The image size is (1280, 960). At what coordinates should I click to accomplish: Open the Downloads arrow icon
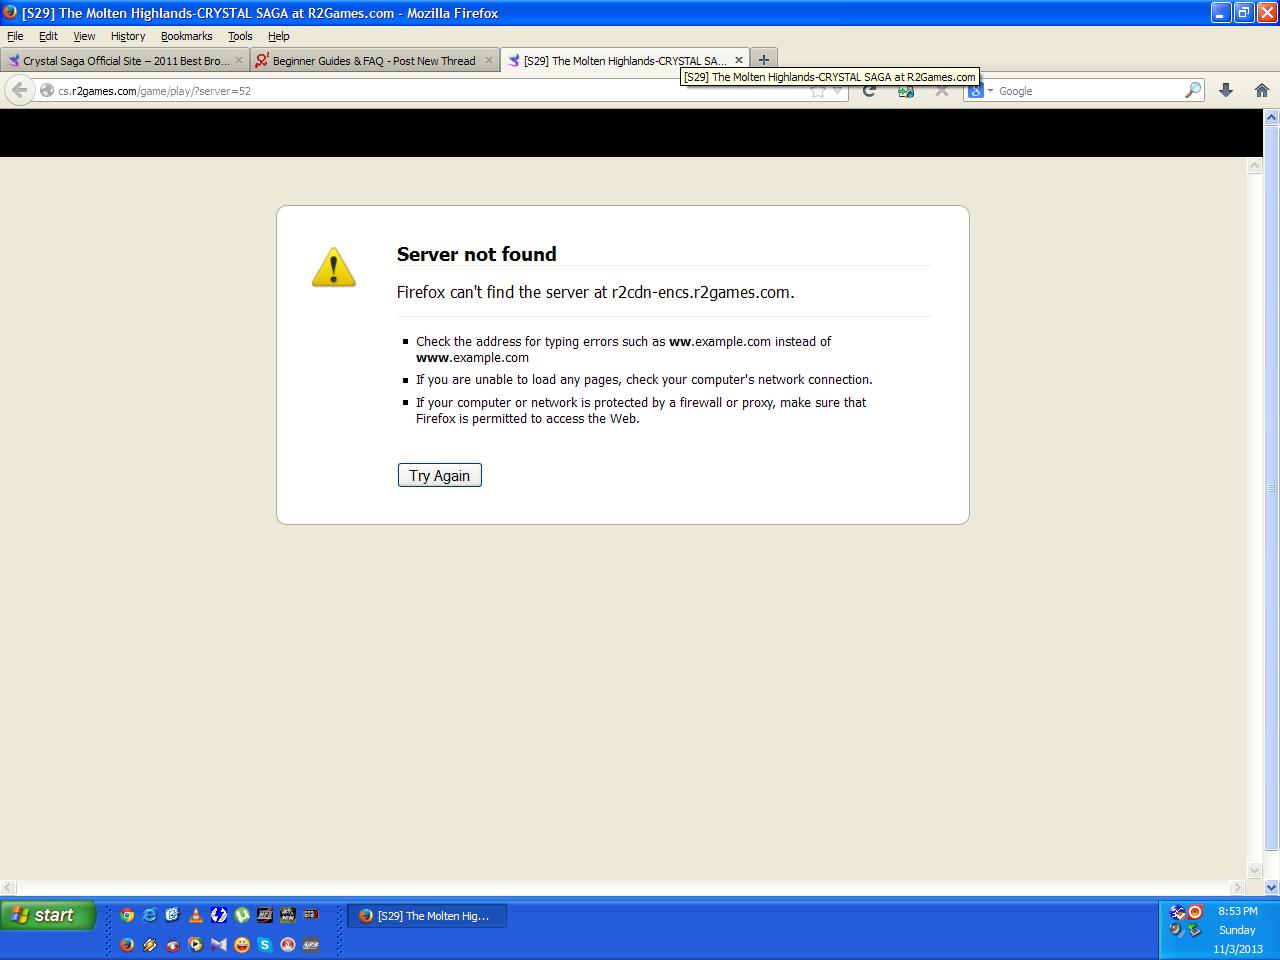1225,90
